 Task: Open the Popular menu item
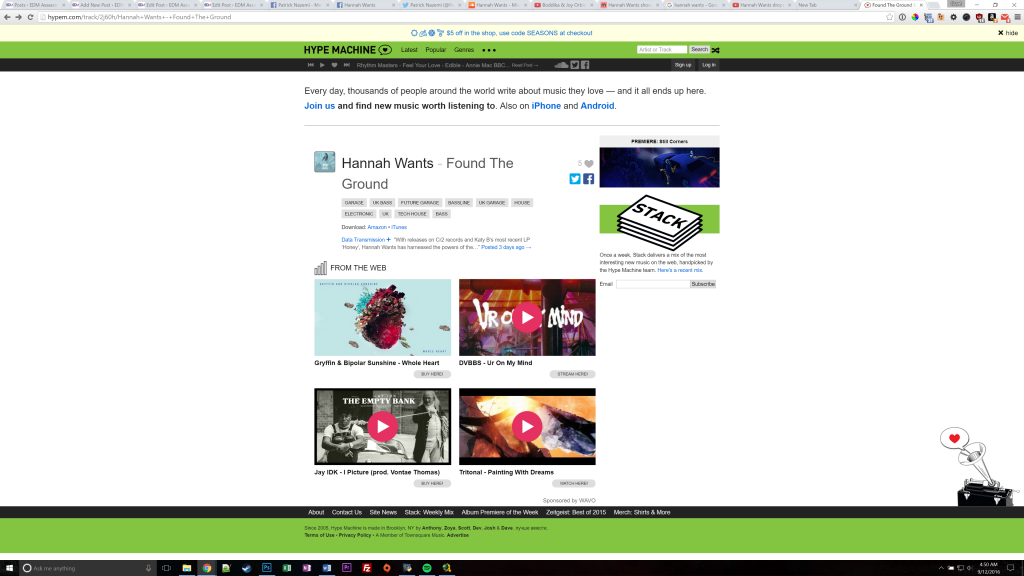(x=436, y=50)
